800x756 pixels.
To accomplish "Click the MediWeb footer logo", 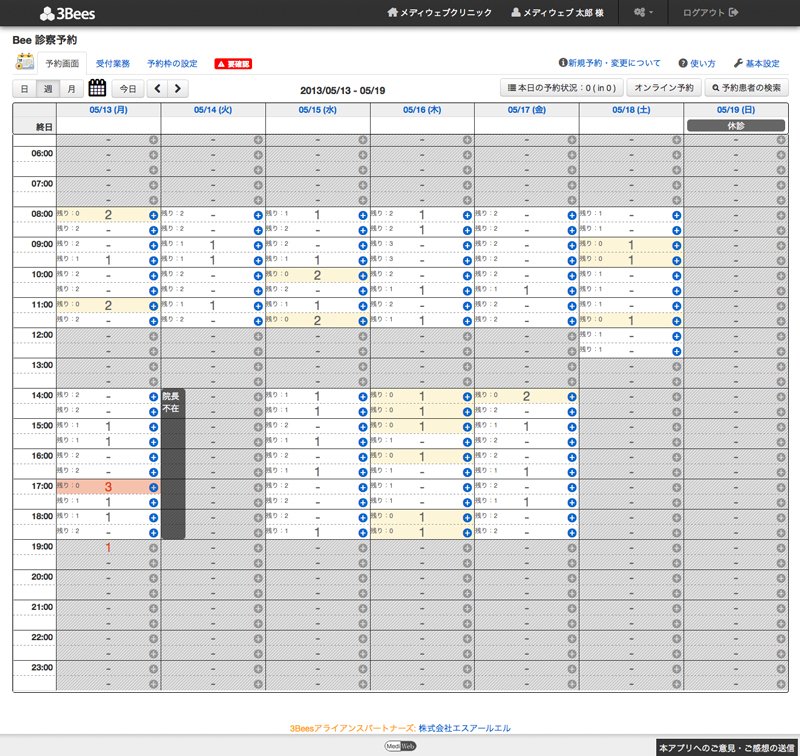I will pos(400,746).
